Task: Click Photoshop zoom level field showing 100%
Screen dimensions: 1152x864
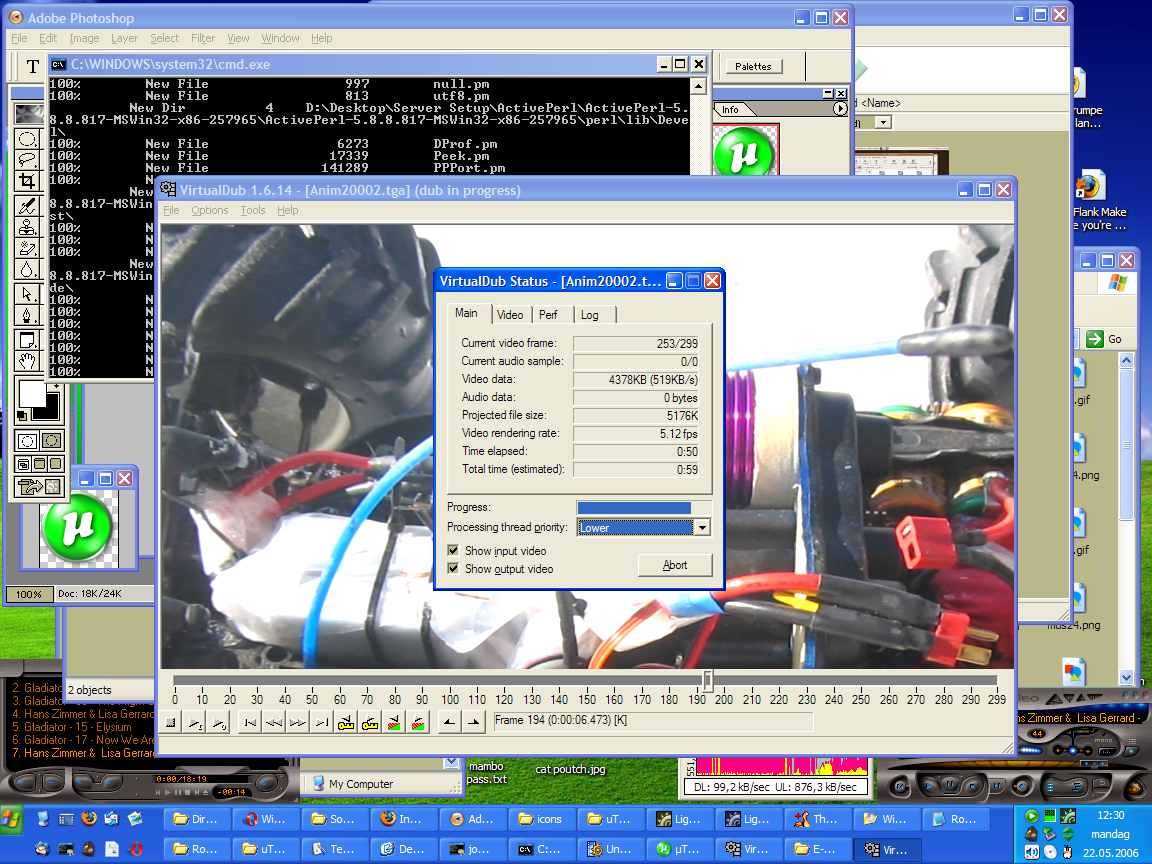Action: tap(29, 594)
